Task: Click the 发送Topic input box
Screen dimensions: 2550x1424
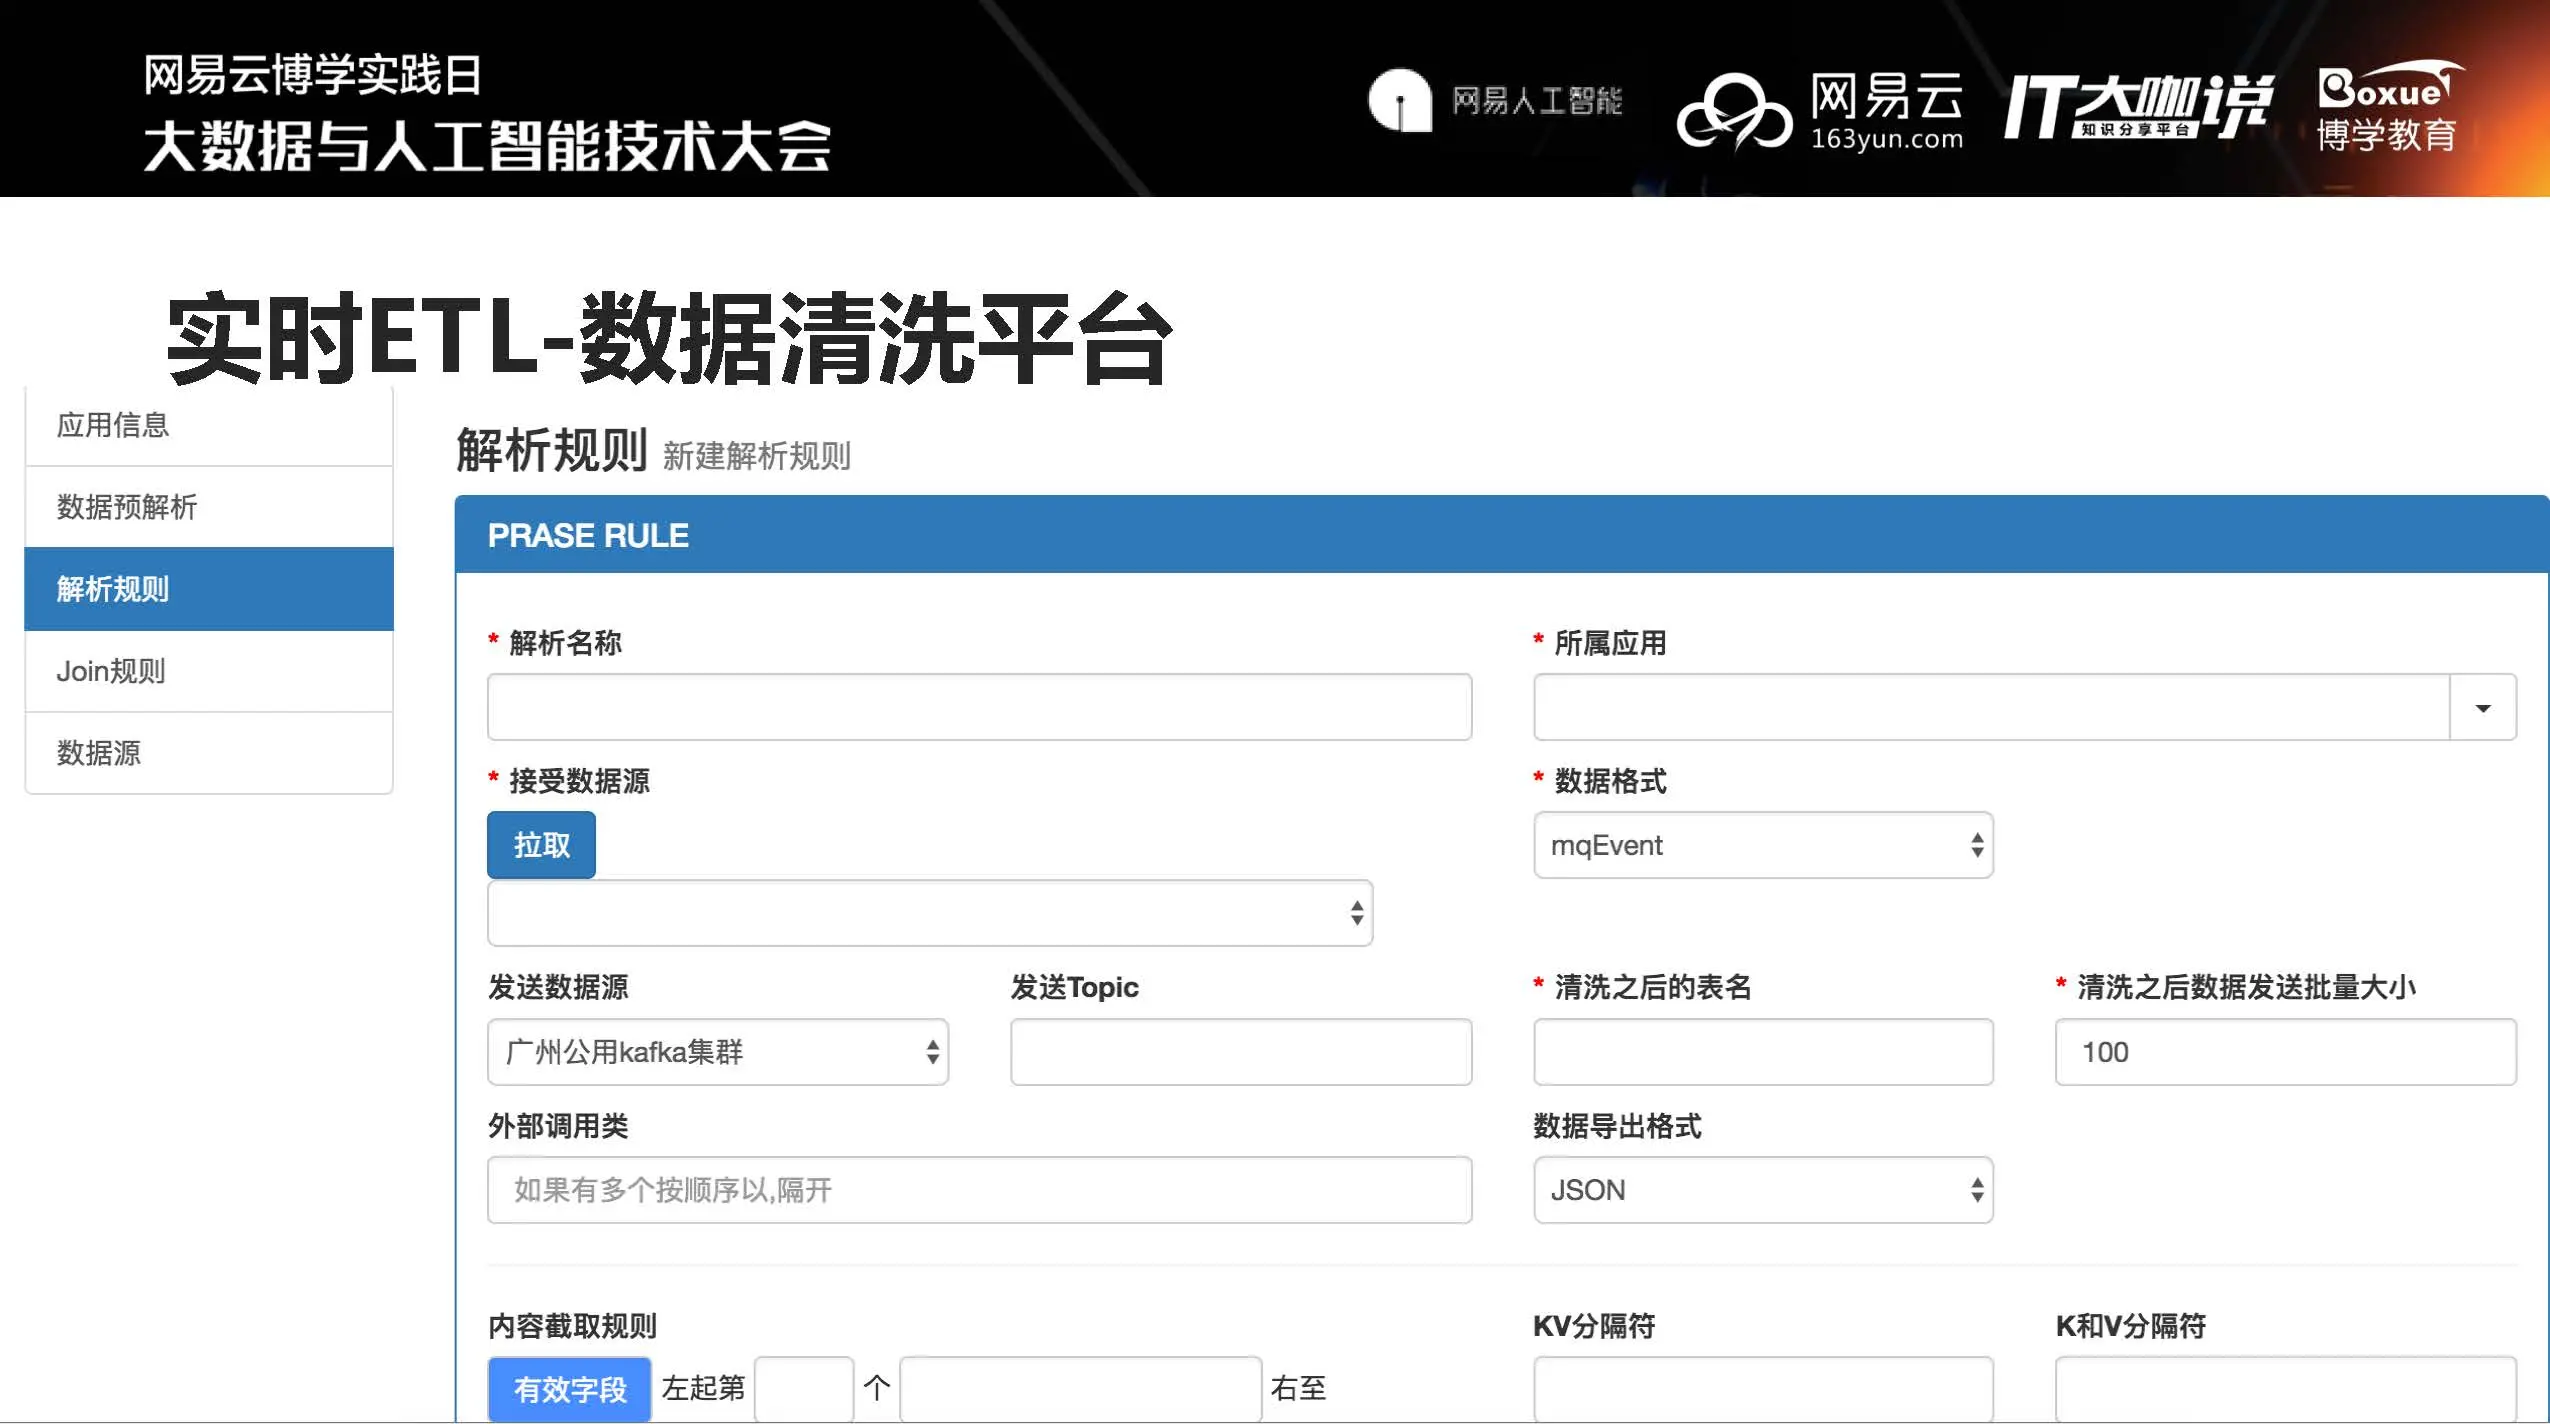Action: (x=1240, y=1052)
